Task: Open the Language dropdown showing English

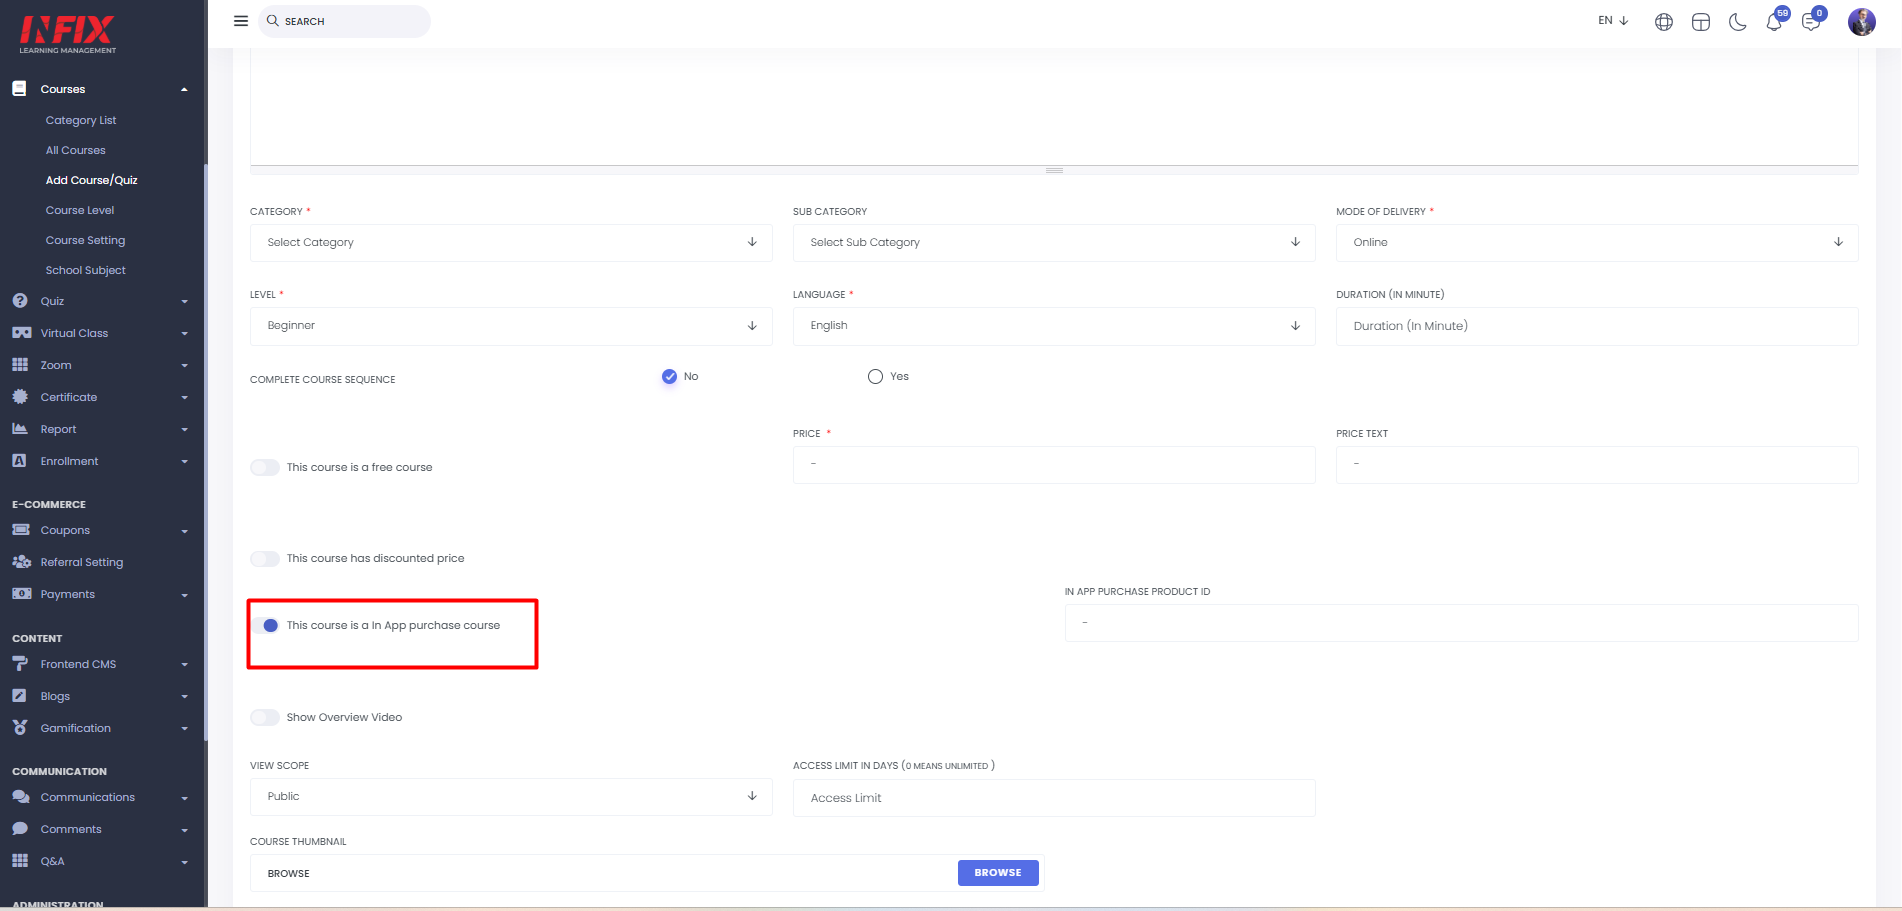Action: tap(1054, 326)
